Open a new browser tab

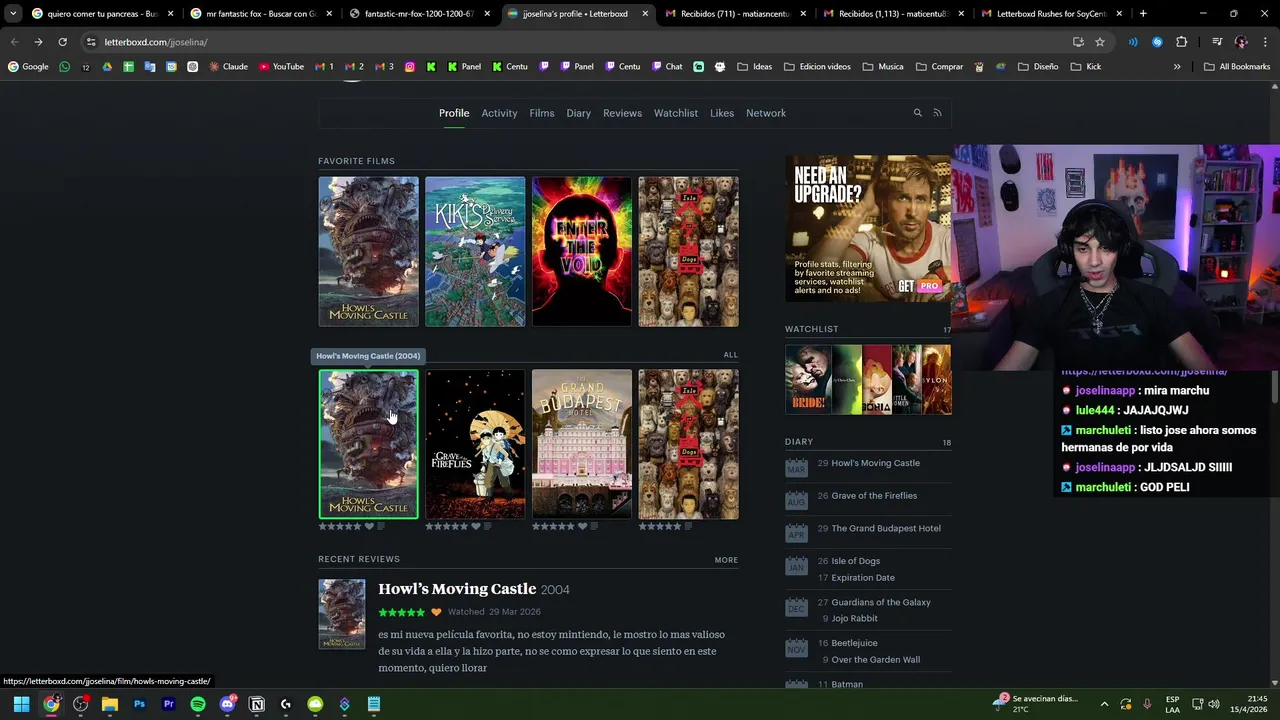[x=1143, y=14]
